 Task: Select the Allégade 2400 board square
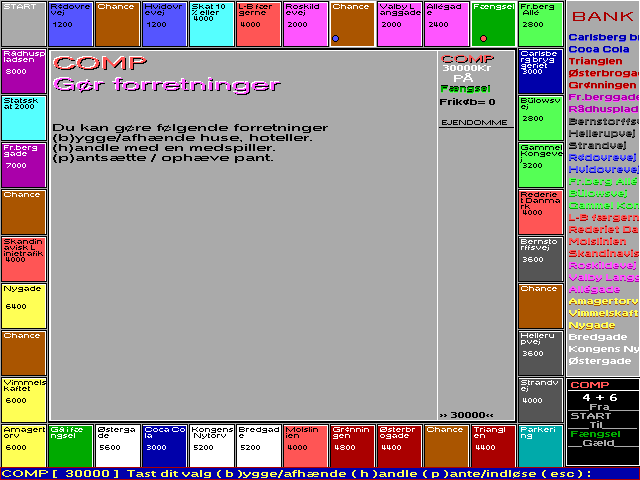(446, 24)
